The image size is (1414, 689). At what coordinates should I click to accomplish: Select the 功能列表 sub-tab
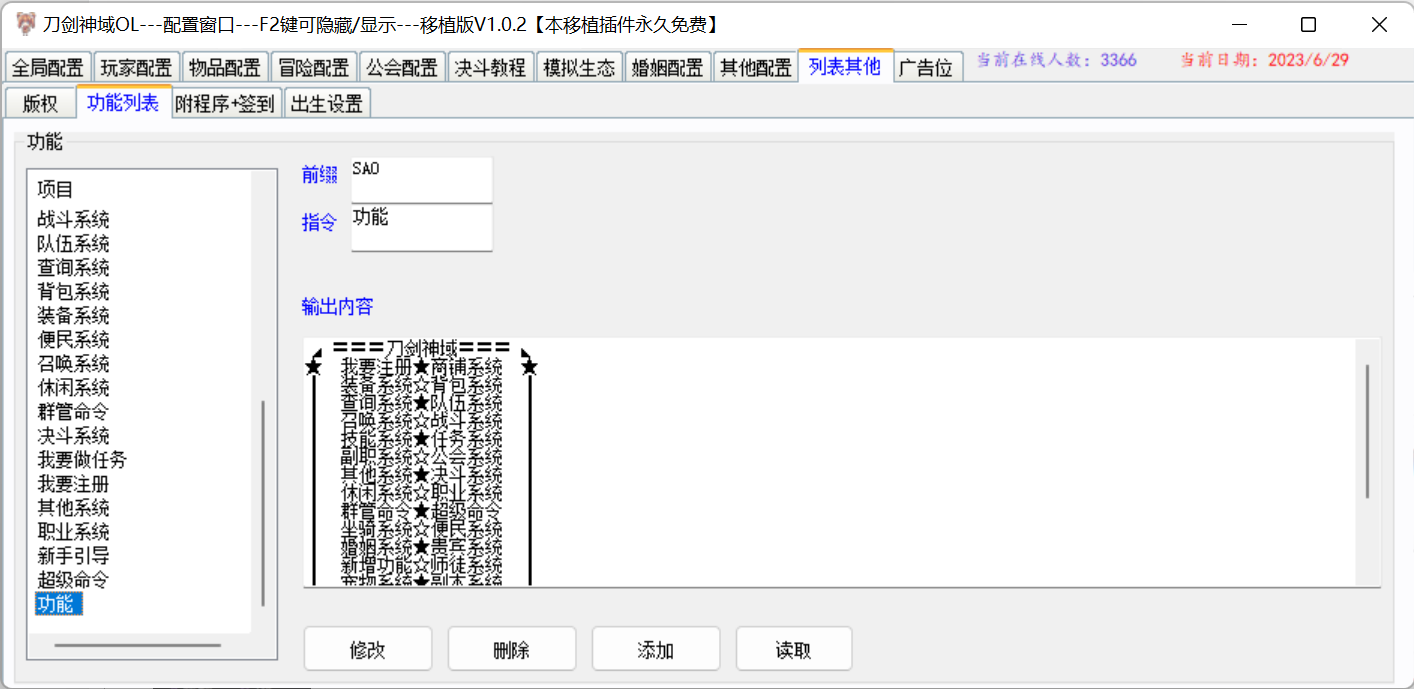tap(123, 102)
